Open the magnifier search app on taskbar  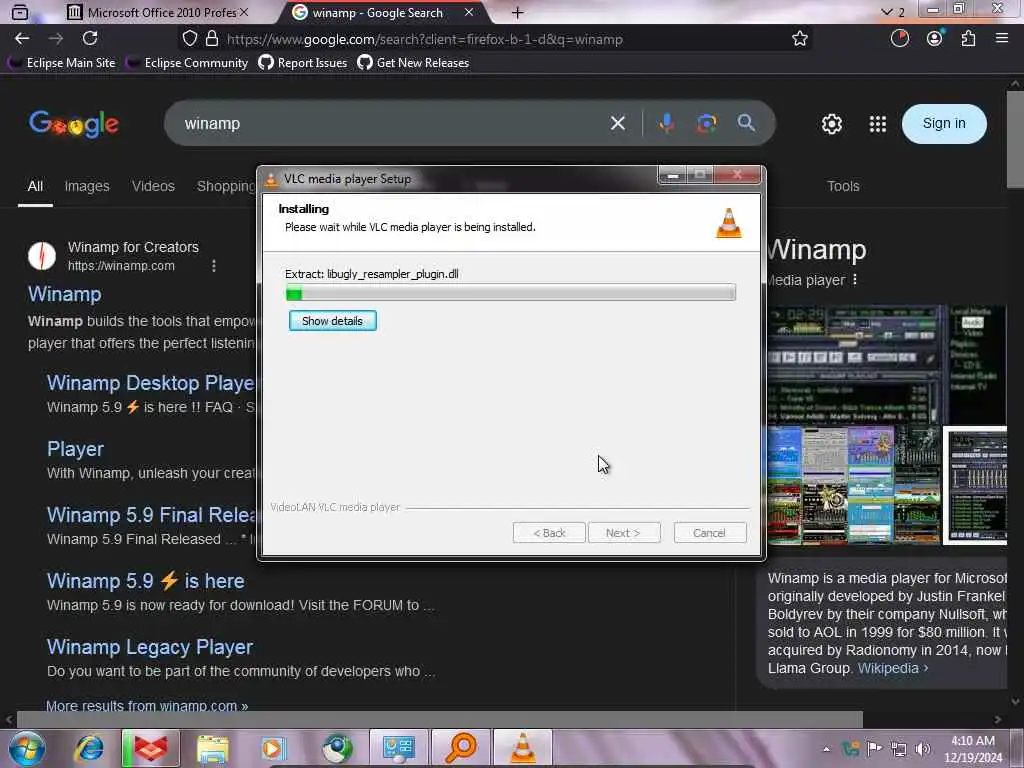[x=461, y=748]
